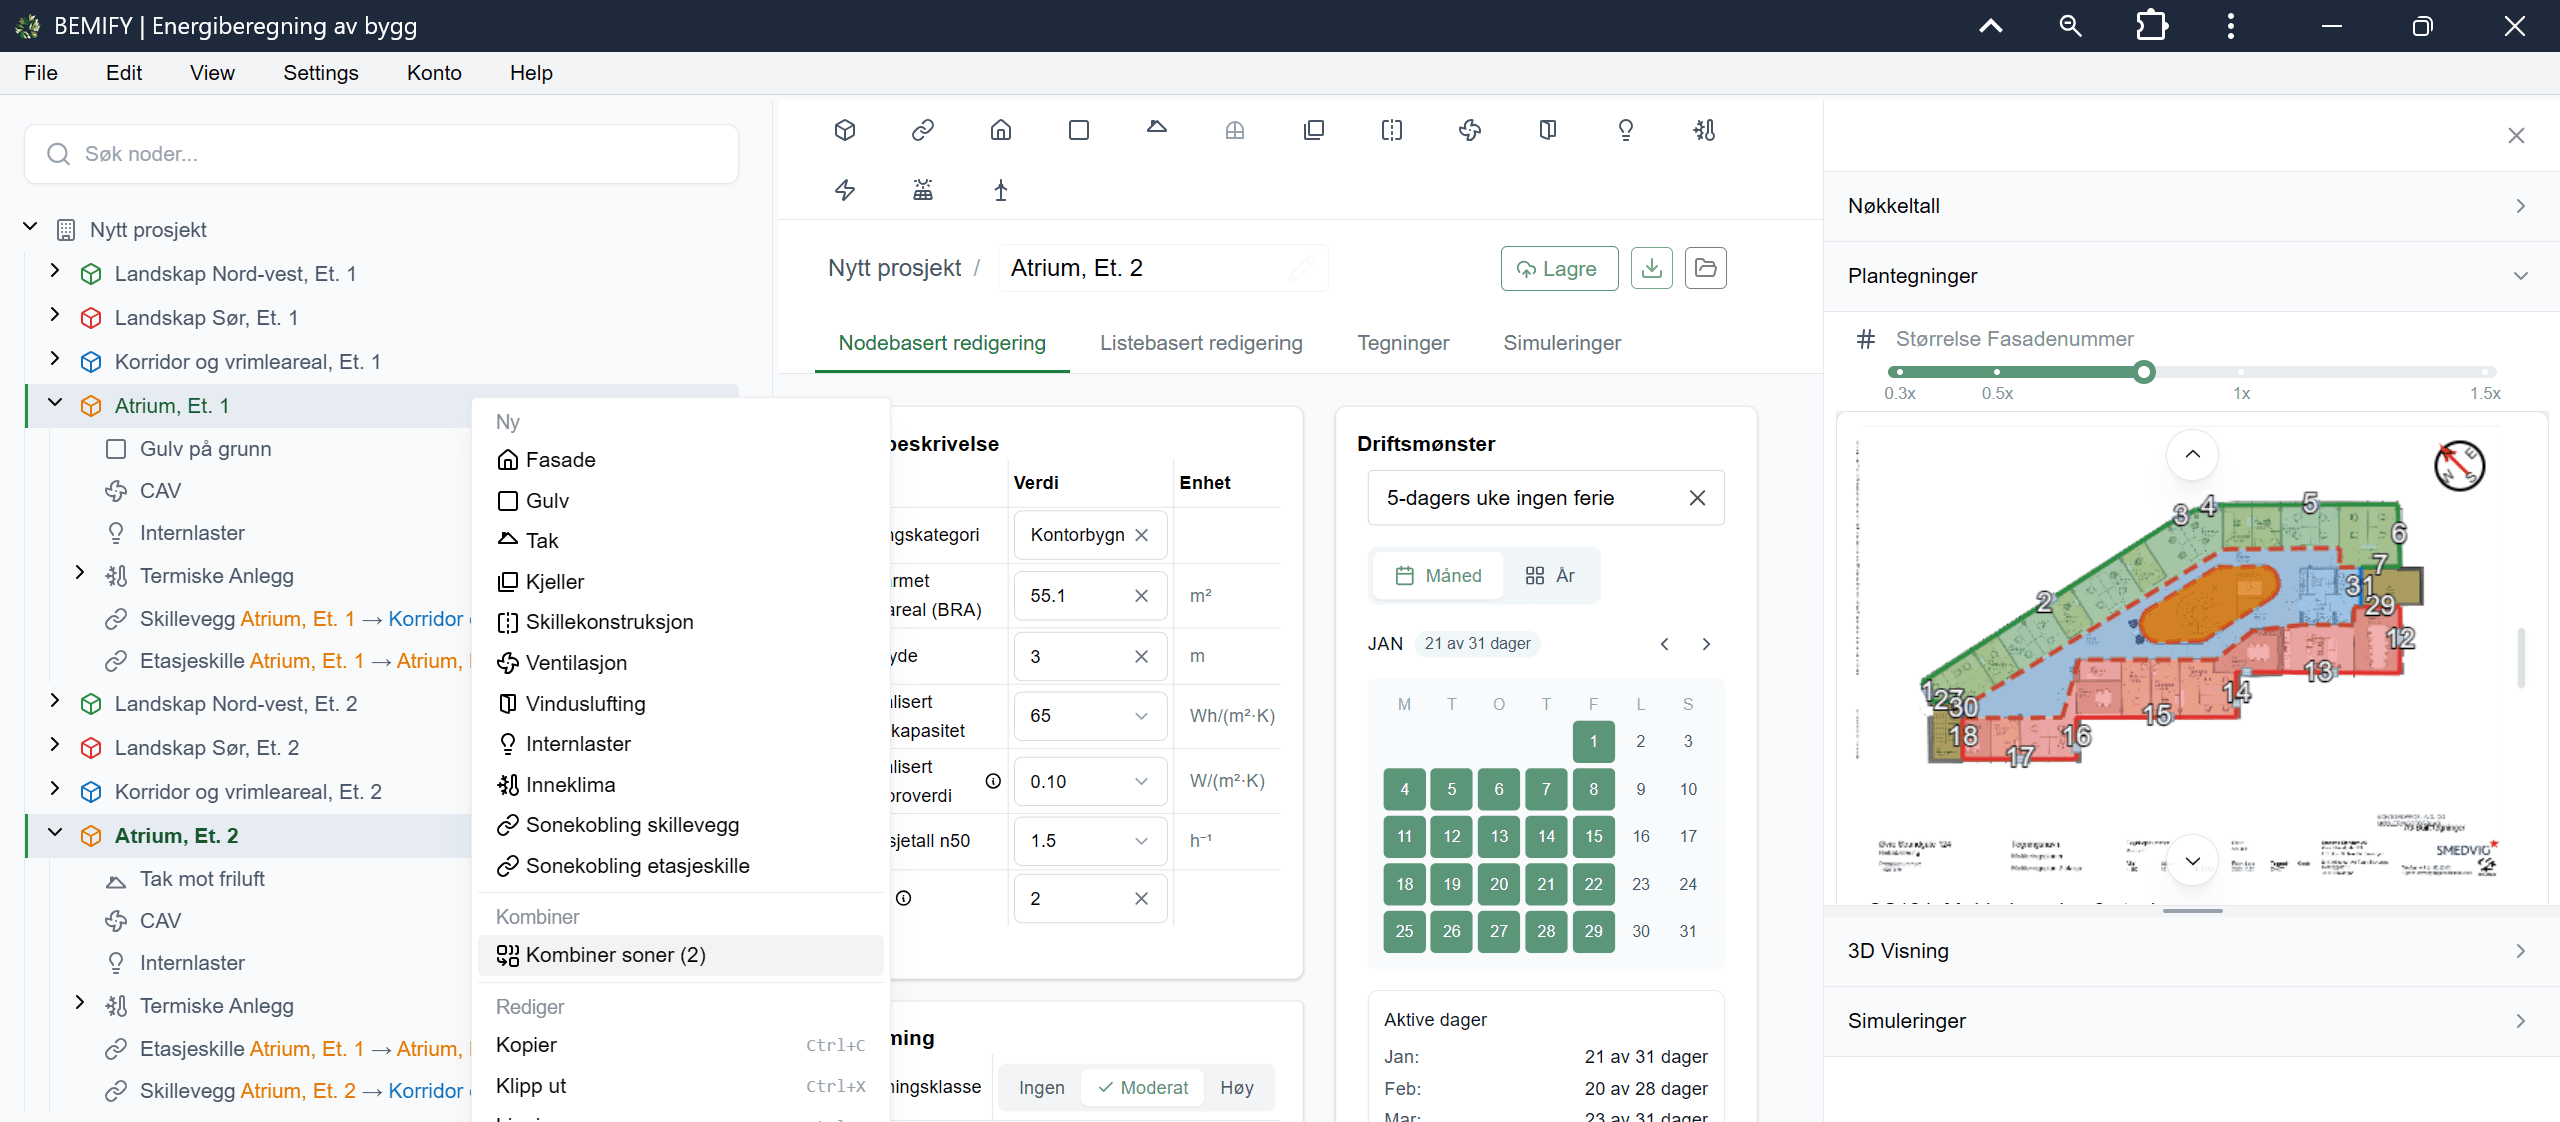The image size is (2560, 1122).
Task: Open the three-dot menu in title bar
Action: [x=2231, y=26]
